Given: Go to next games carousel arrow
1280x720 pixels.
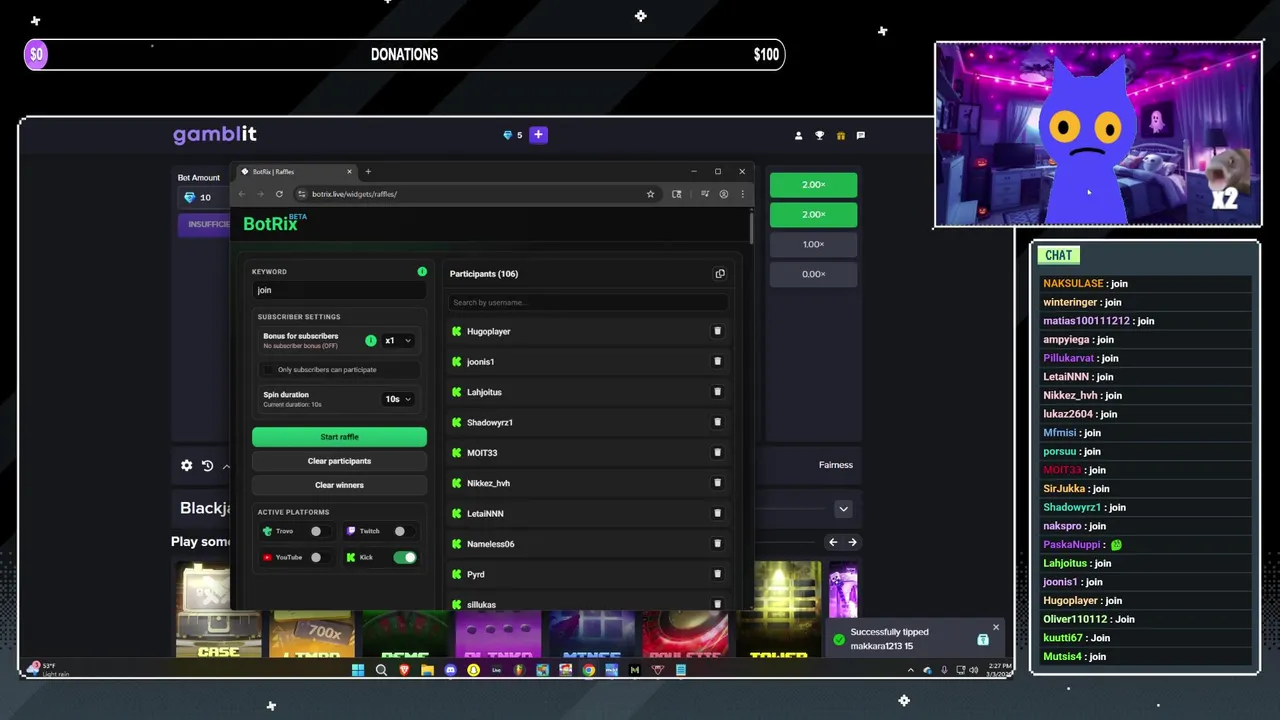Looking at the screenshot, I should [852, 542].
